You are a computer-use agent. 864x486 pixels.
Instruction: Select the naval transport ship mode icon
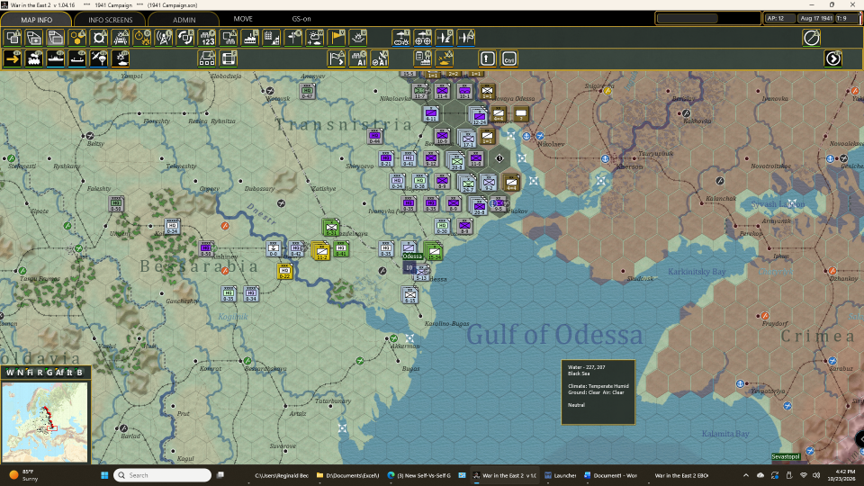click(56, 58)
